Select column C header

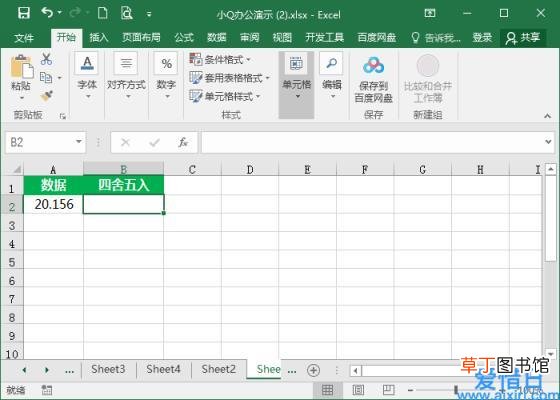(192, 169)
